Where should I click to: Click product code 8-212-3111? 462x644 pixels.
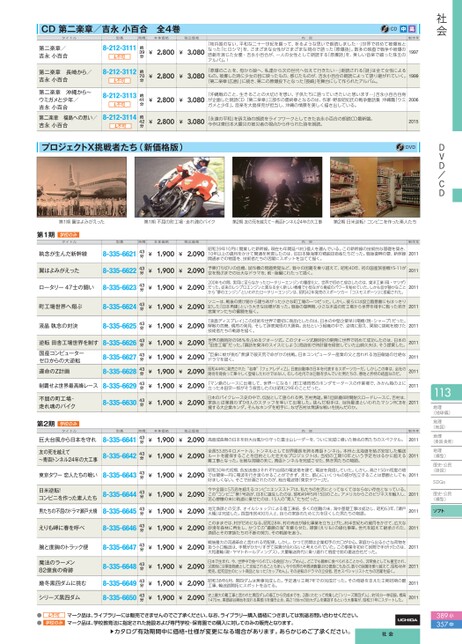tap(120, 48)
